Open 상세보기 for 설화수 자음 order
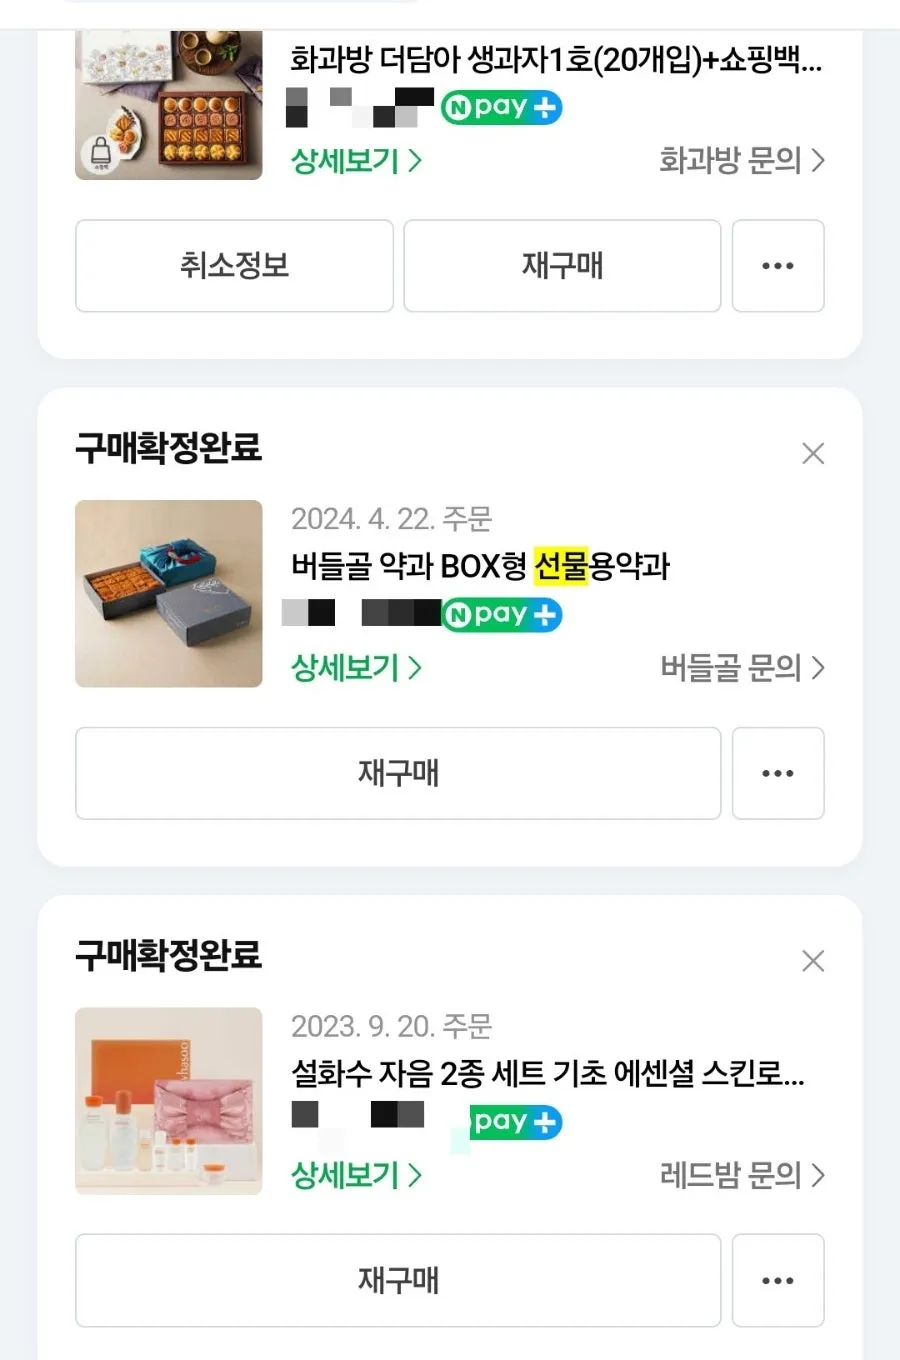This screenshot has width=900, height=1360. 356,1175
